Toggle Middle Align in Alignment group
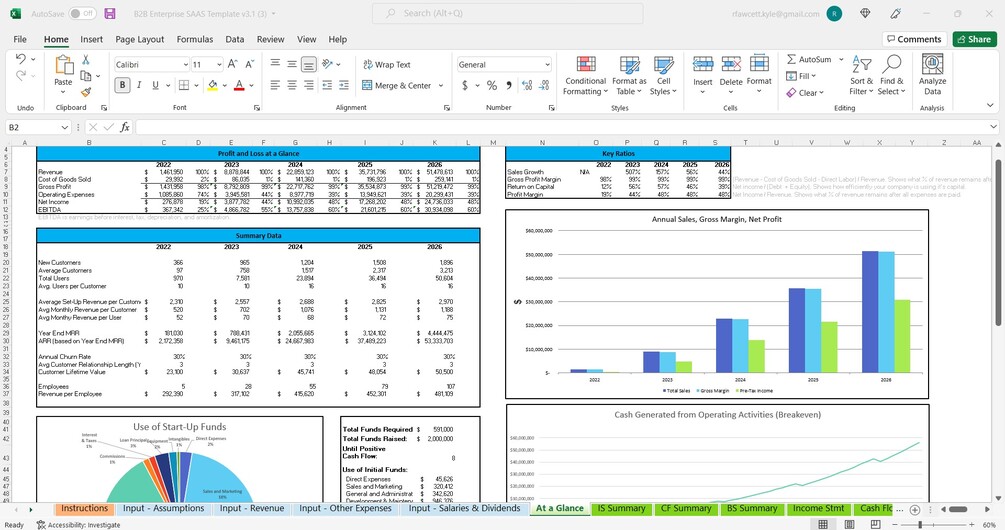1005x530 pixels. tap(292, 64)
